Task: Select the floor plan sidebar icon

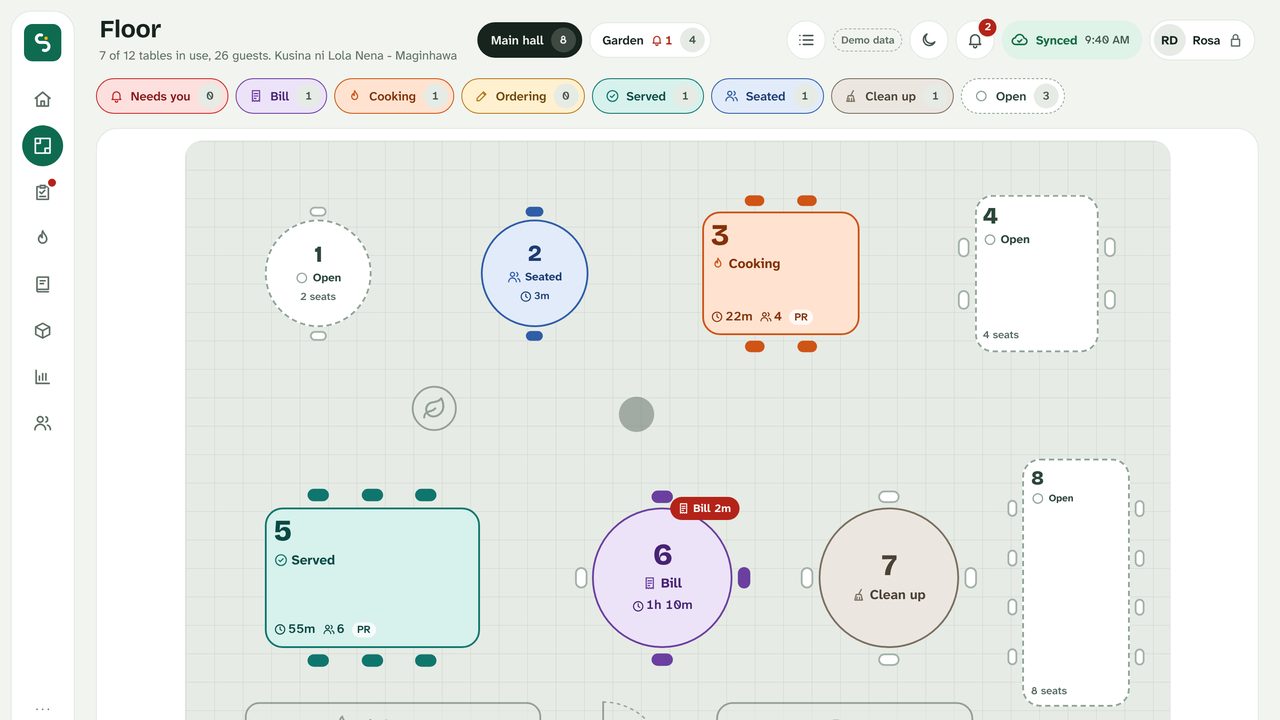Action: (42, 146)
